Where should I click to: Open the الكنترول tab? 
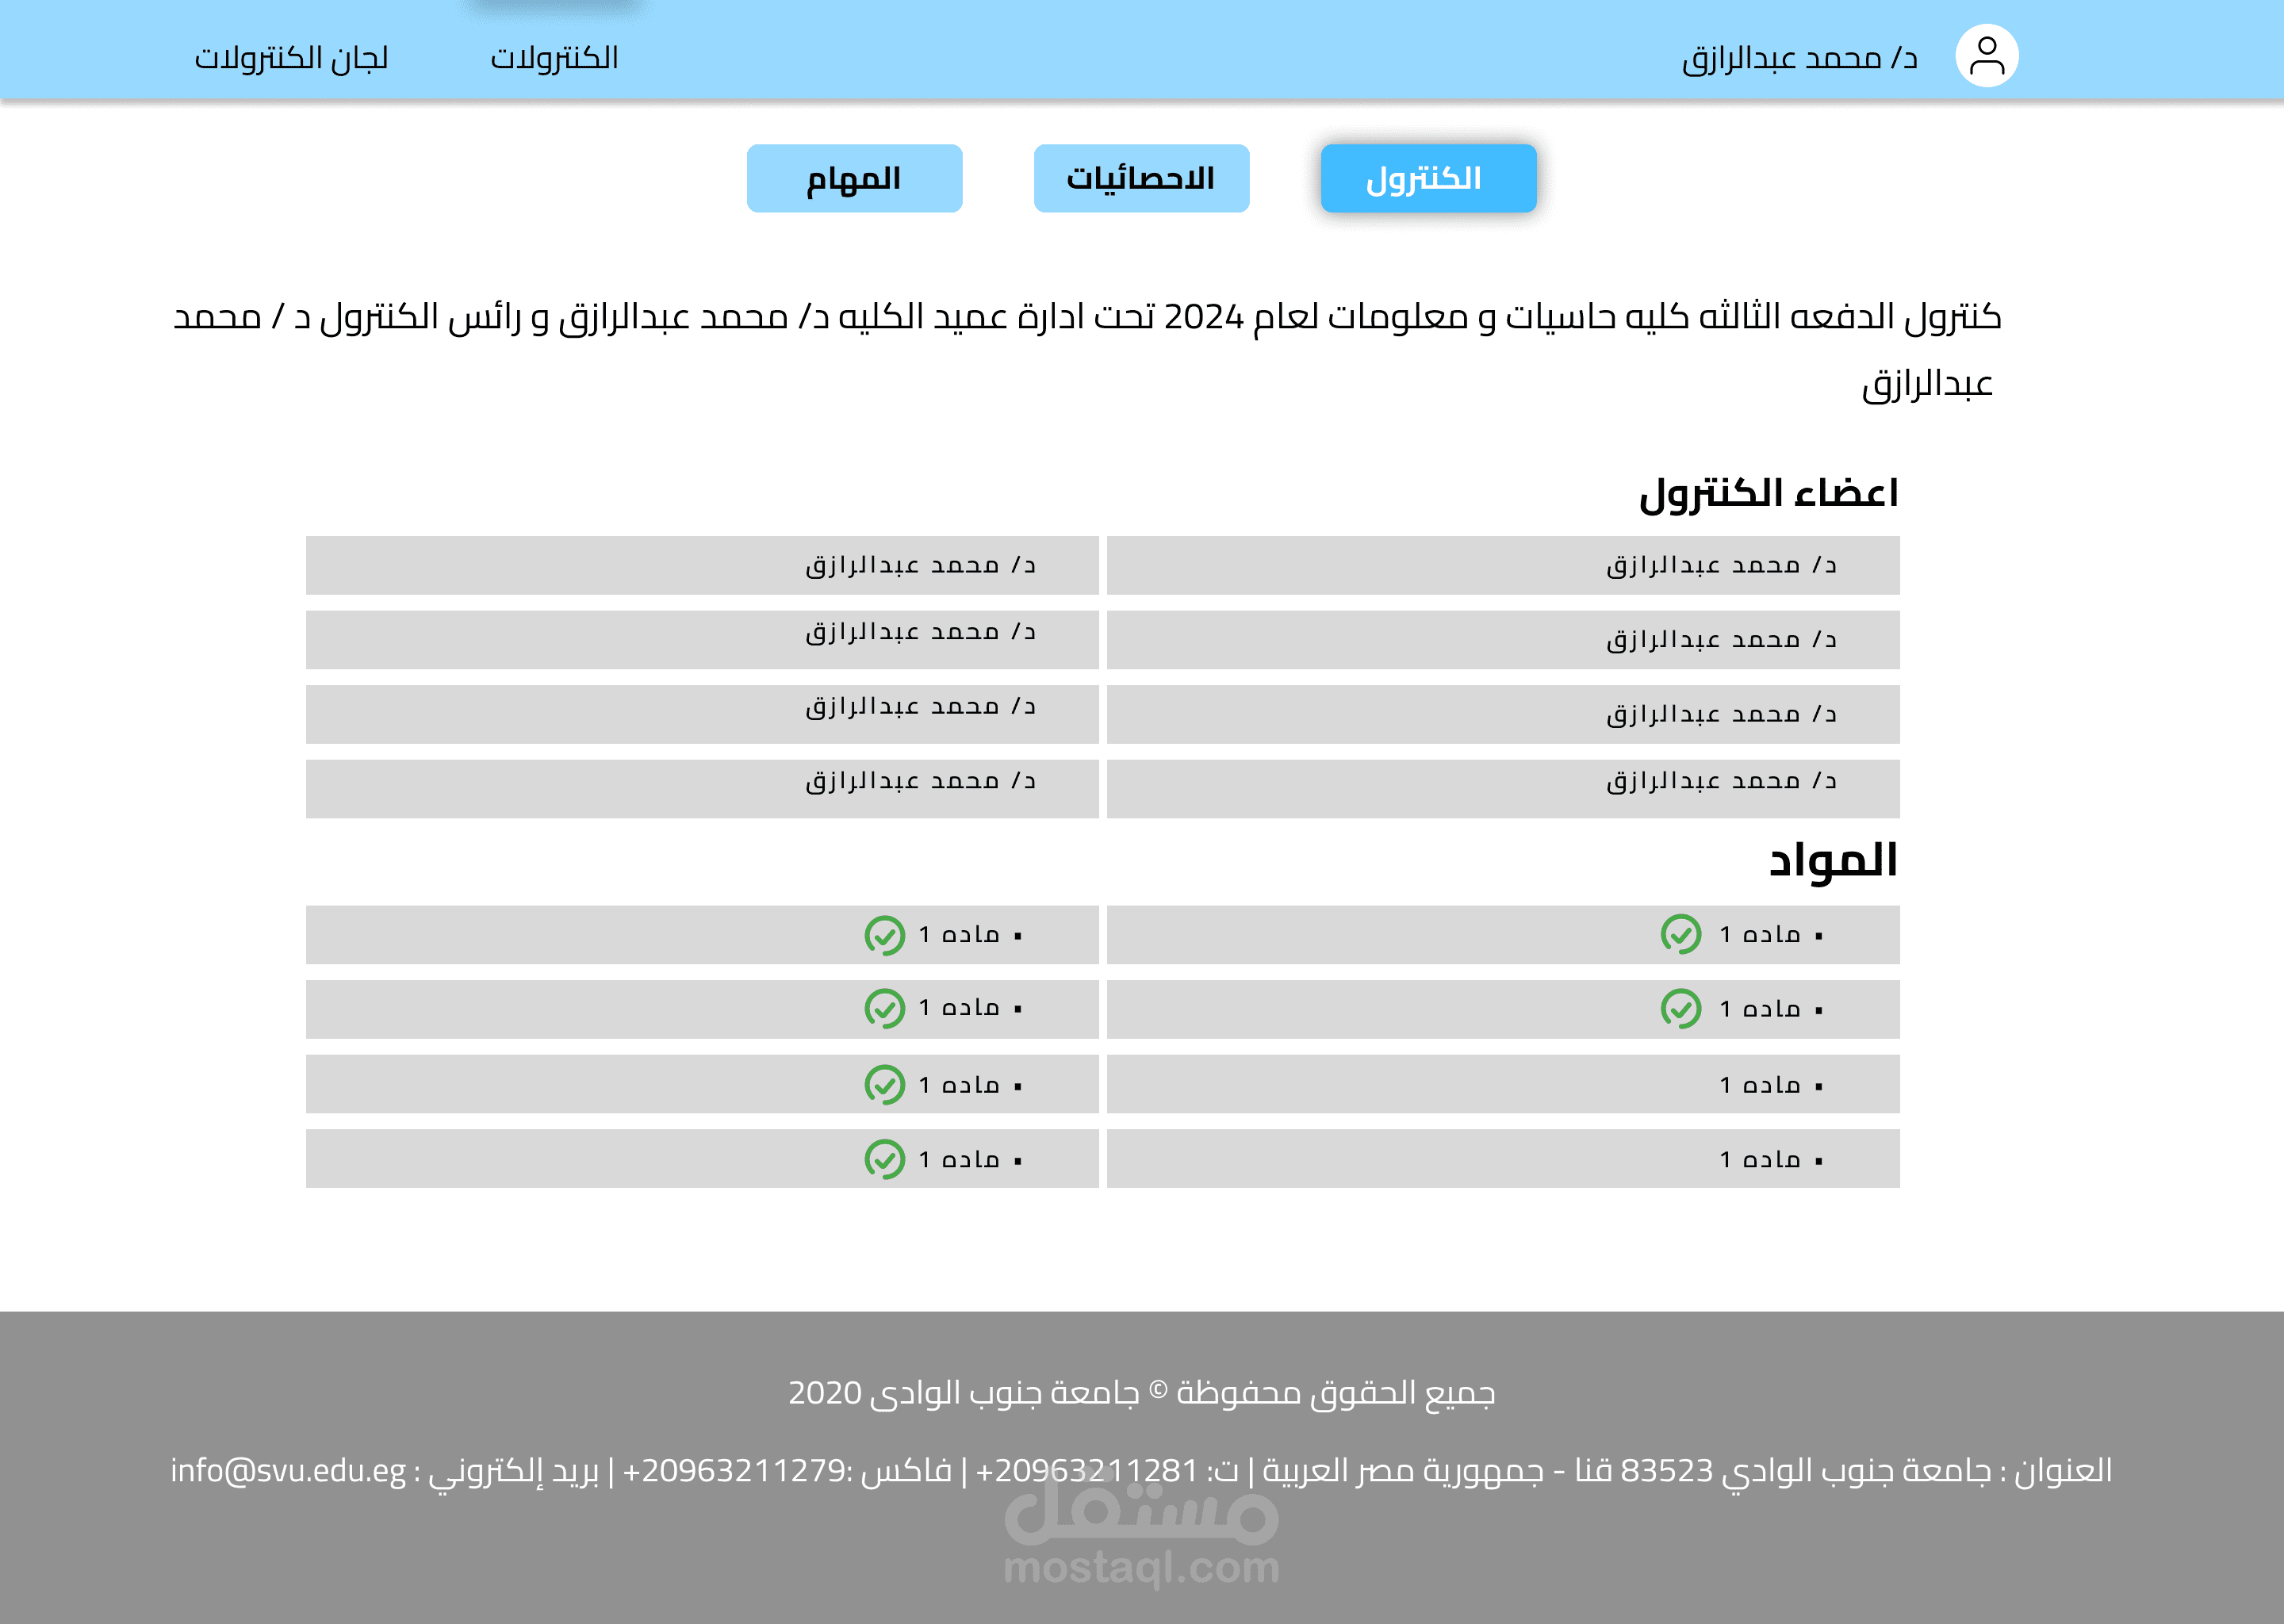tap(1427, 178)
